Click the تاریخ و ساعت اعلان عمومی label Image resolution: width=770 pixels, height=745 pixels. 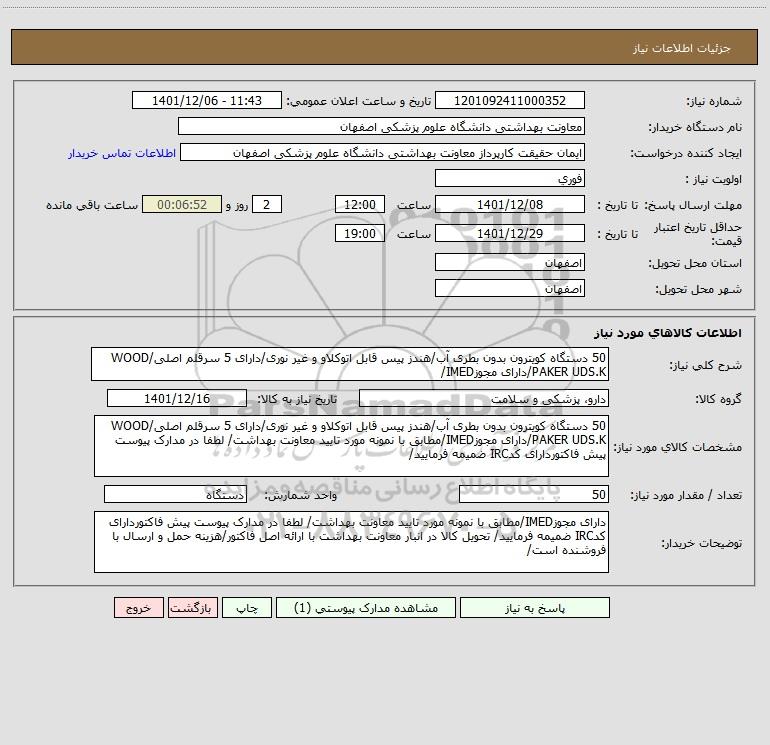click(x=358, y=101)
